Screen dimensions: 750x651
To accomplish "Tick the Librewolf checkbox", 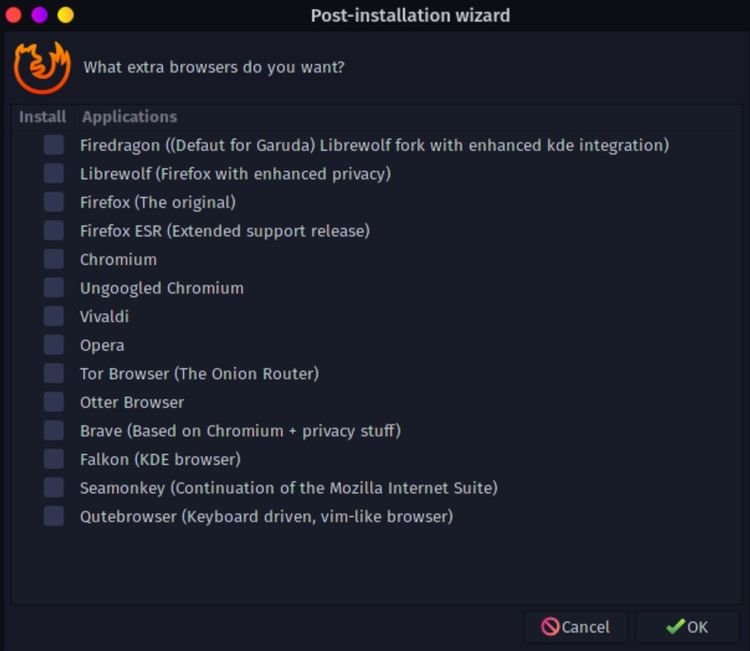I will click(x=54, y=173).
